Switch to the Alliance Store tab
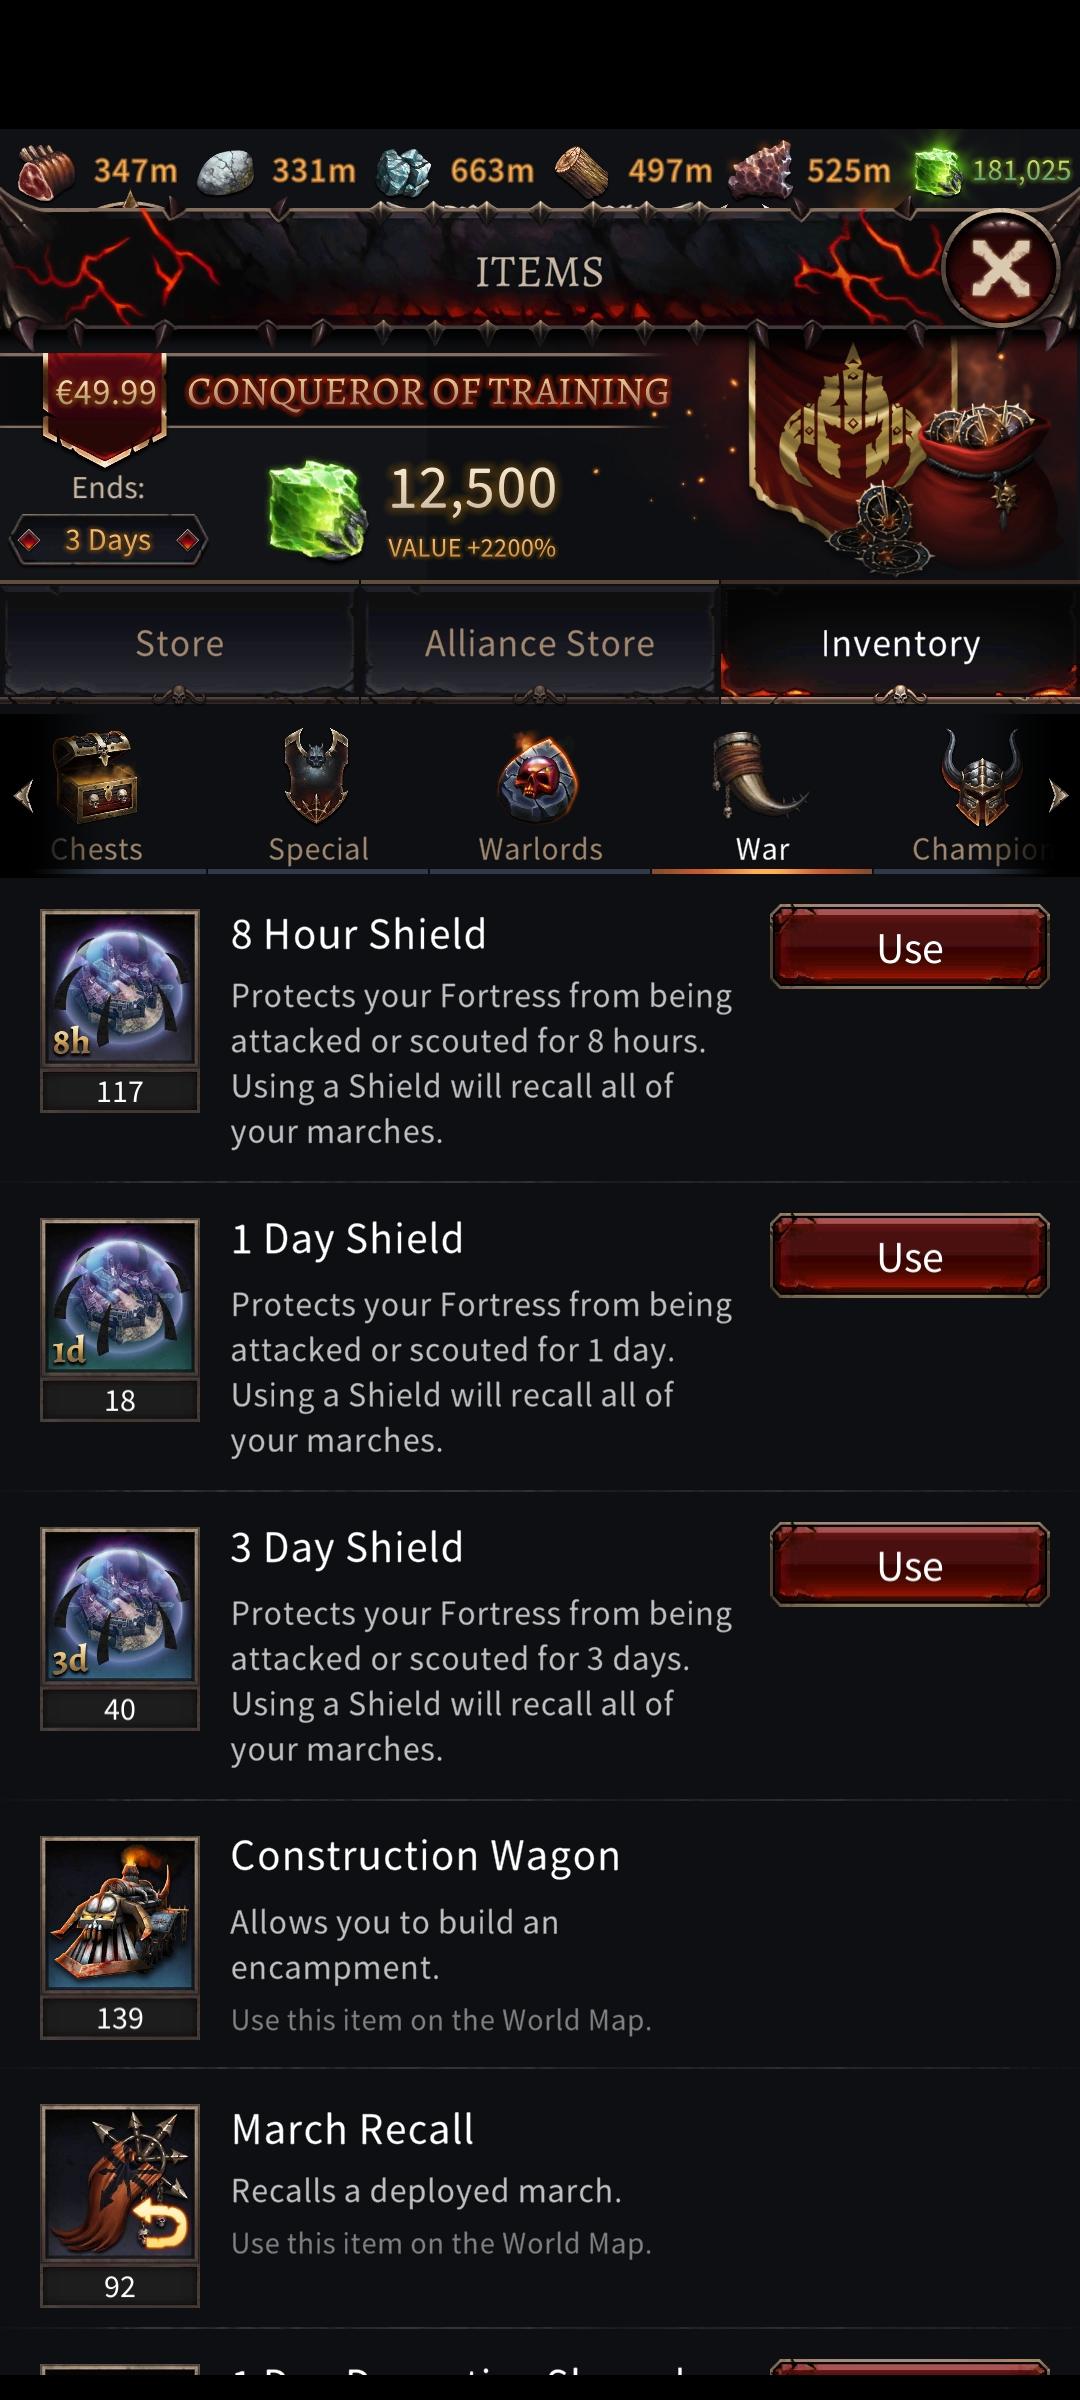The height and width of the screenshot is (2400, 1080). pos(540,643)
